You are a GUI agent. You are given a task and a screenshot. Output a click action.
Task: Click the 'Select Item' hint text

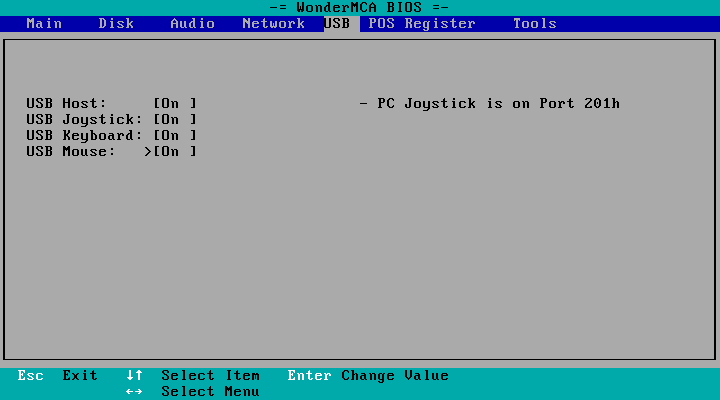pos(210,376)
